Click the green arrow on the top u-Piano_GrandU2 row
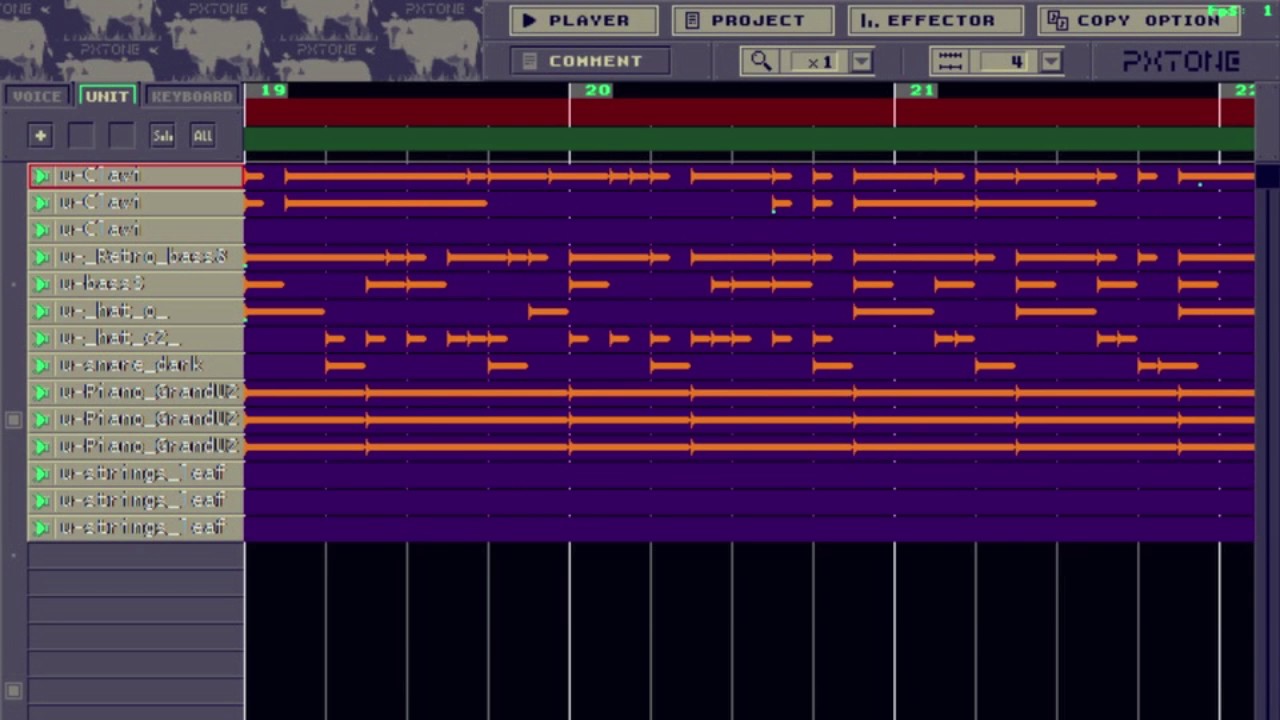1280x720 pixels. (41, 392)
